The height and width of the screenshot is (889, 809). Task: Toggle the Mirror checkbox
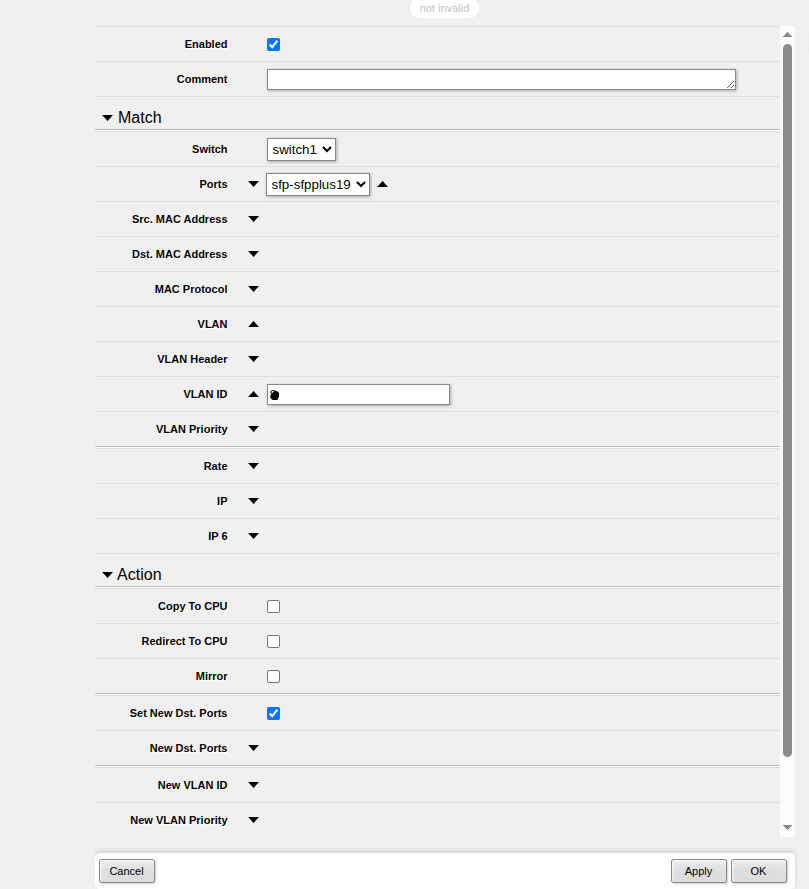pyautogui.click(x=274, y=676)
